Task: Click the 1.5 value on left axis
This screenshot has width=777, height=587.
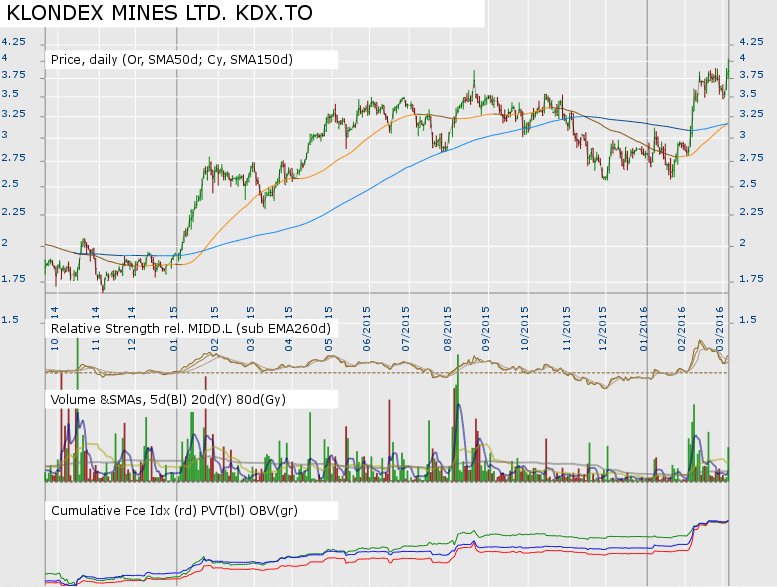Action: click(10, 320)
